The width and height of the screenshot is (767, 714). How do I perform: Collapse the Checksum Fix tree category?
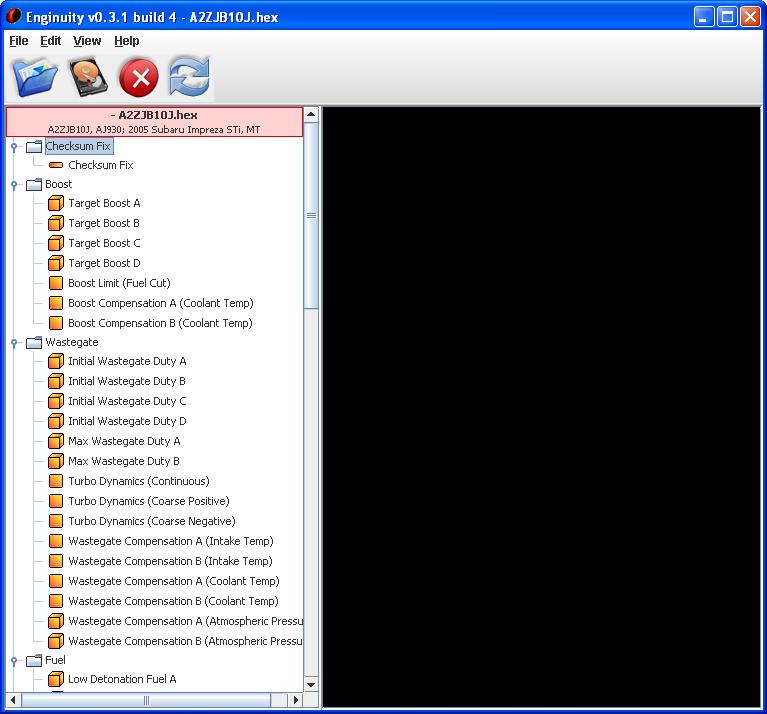14,147
